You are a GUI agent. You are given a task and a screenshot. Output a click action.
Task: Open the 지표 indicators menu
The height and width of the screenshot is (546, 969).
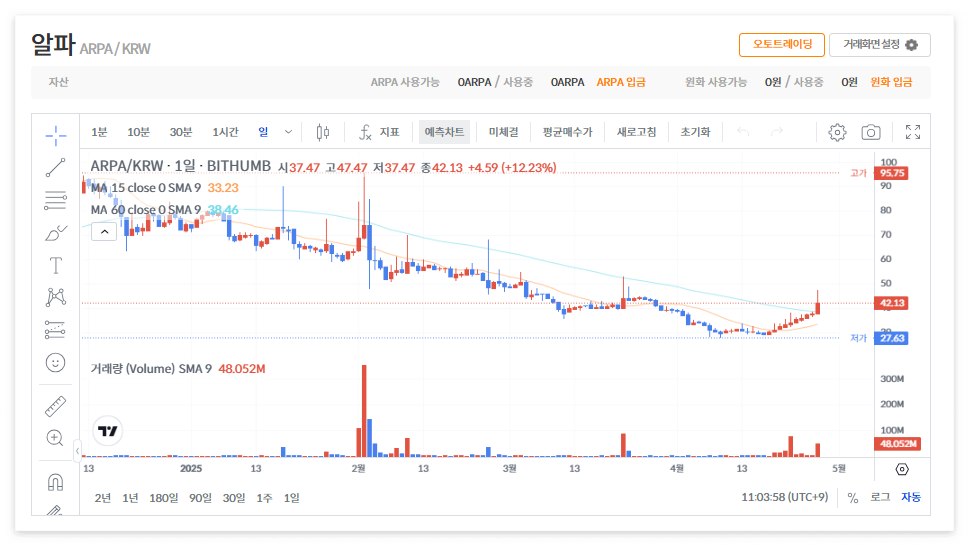379,132
